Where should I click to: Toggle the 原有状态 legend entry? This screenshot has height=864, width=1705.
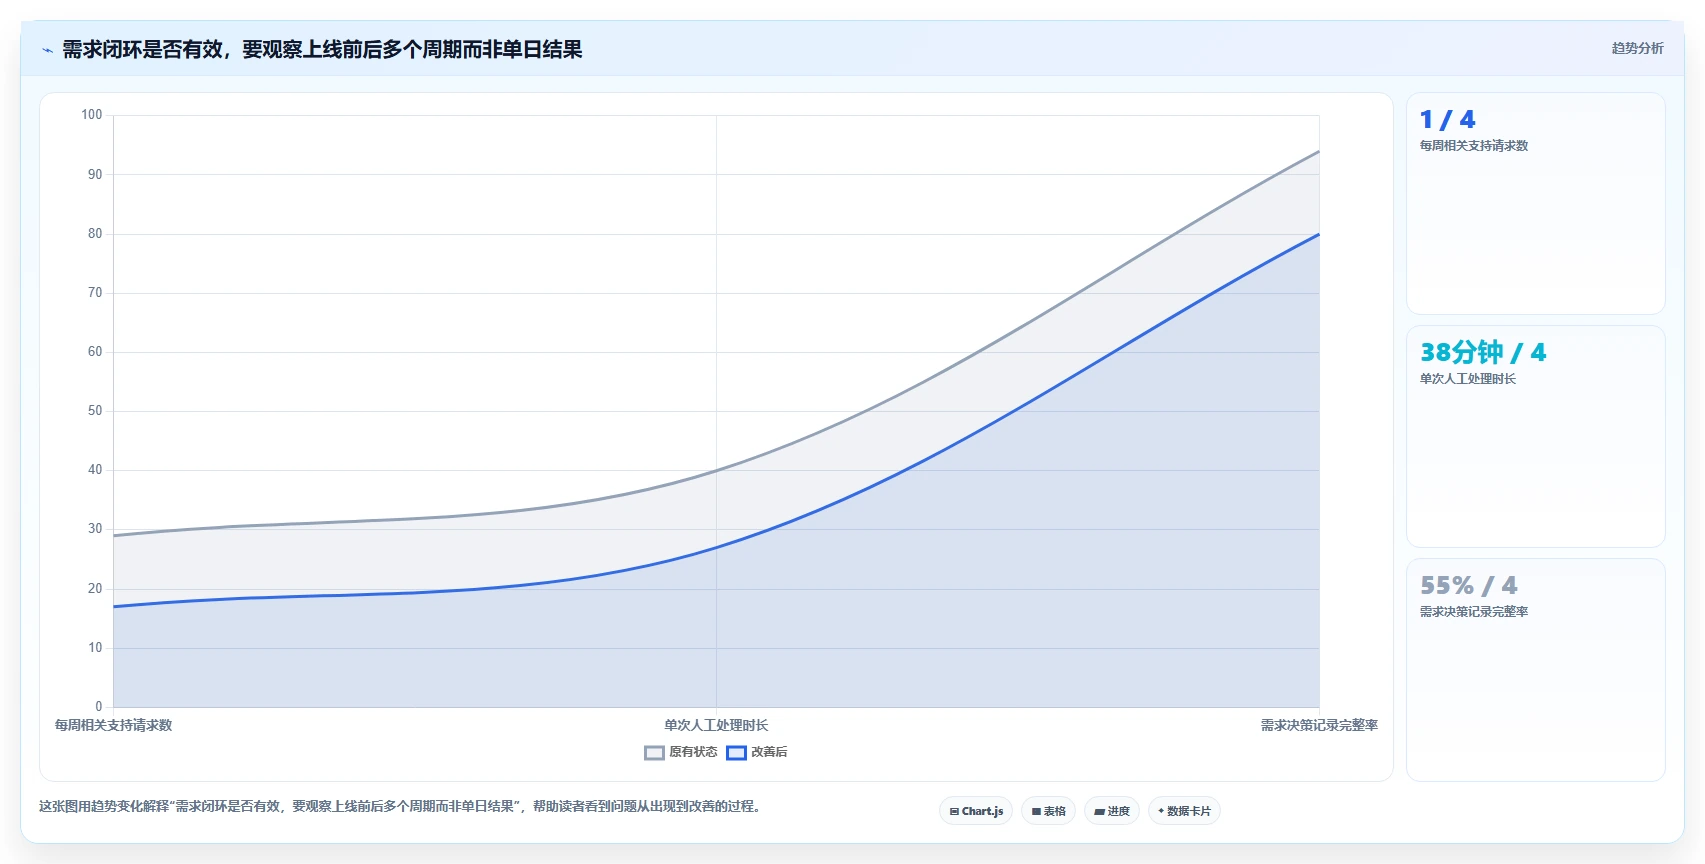[x=681, y=752]
